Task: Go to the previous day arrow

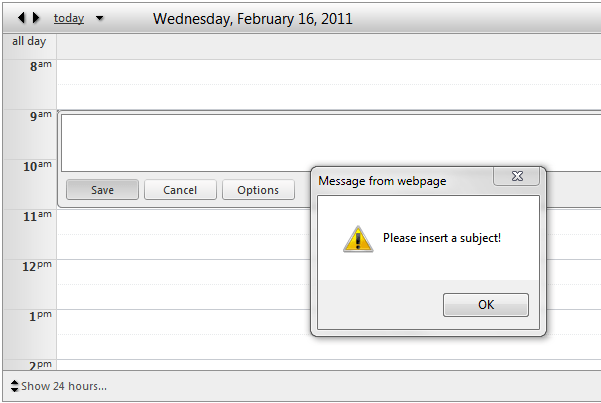Action: tap(21, 18)
